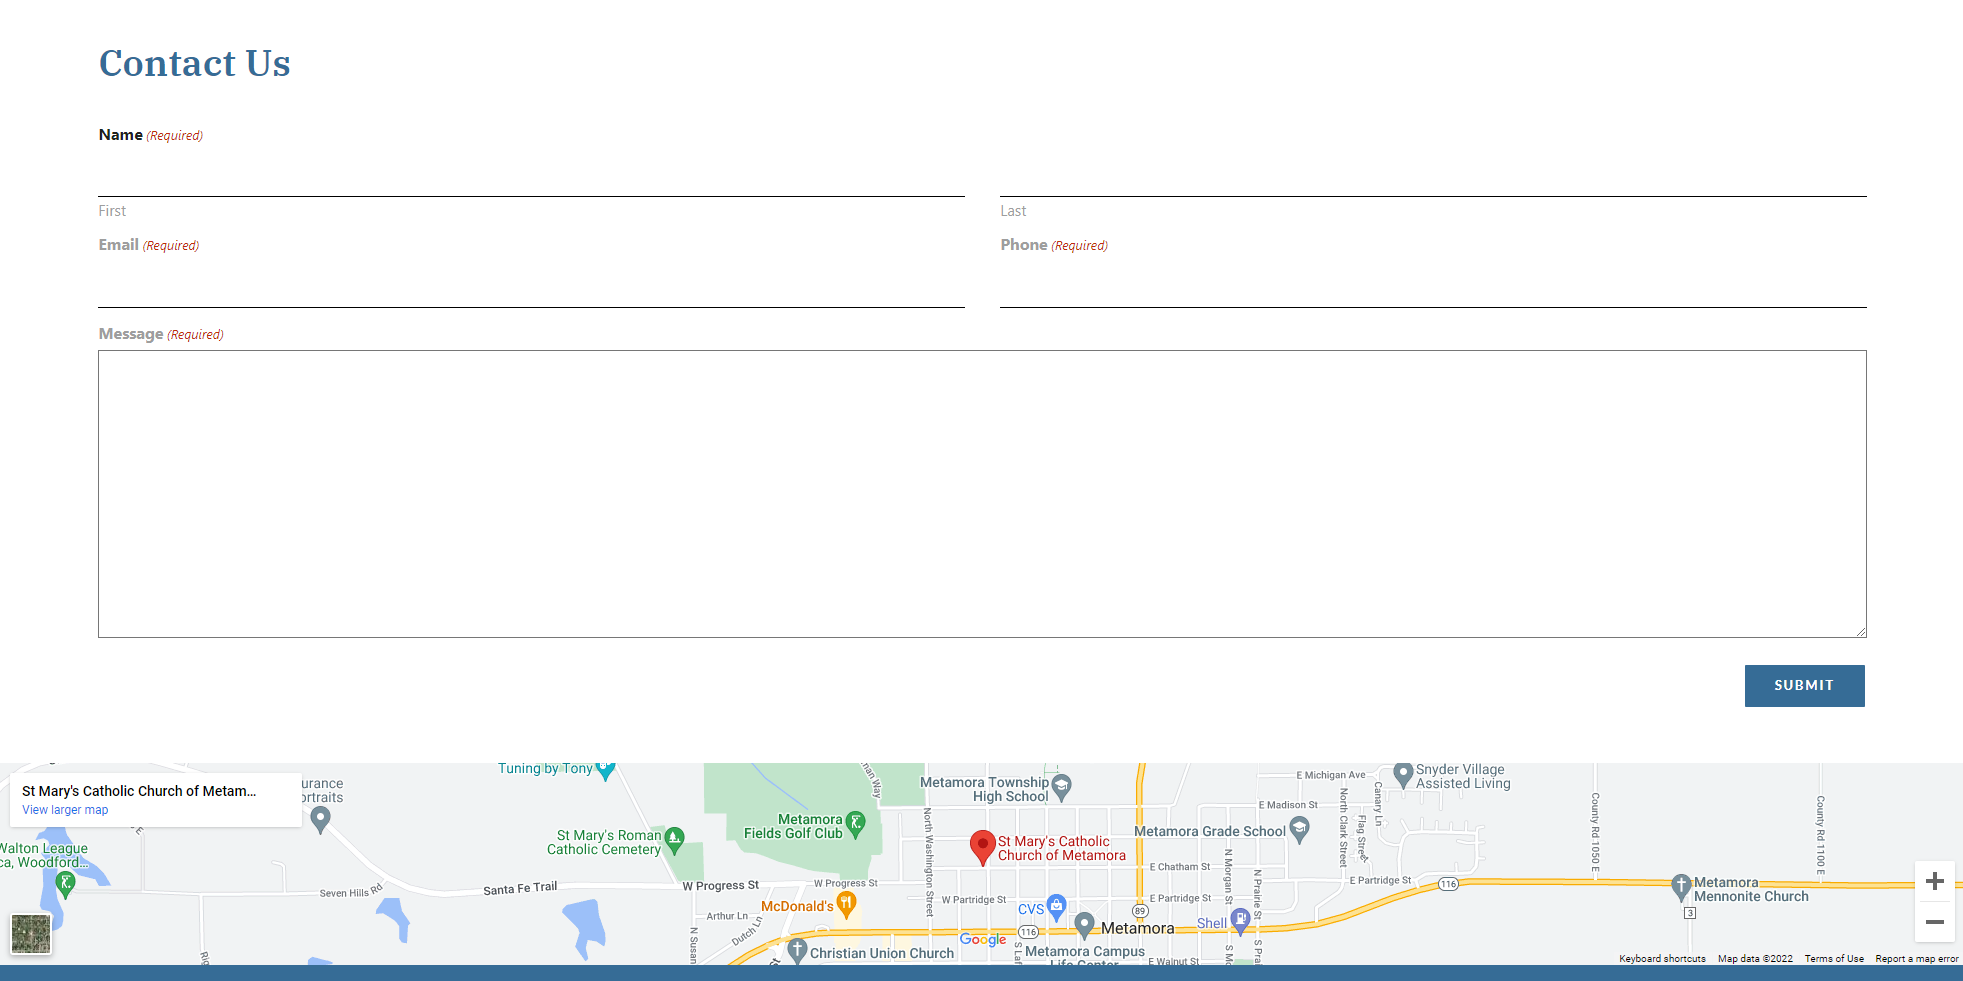This screenshot has height=981, width=1963.
Task: Switch to satellite imagery thumbnail
Action: coord(31,934)
